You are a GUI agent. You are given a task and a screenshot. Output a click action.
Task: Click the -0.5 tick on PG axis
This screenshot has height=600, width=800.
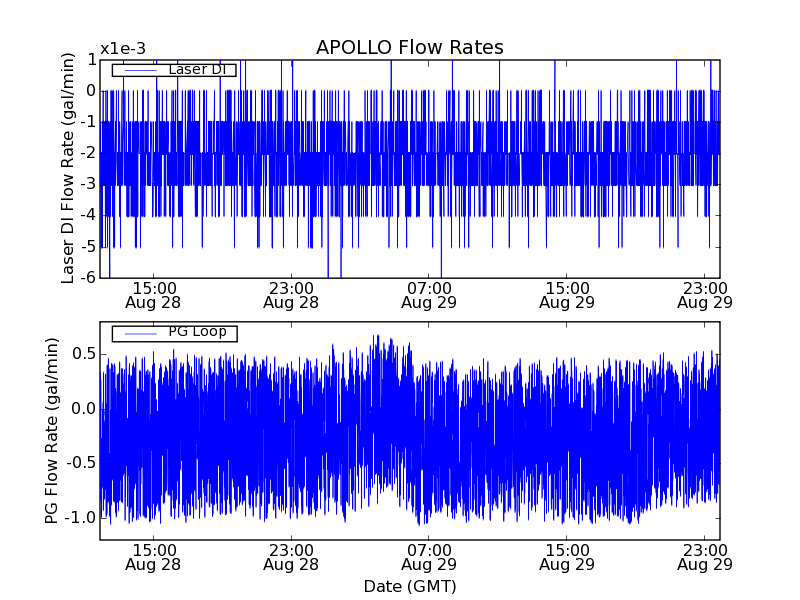[80, 463]
